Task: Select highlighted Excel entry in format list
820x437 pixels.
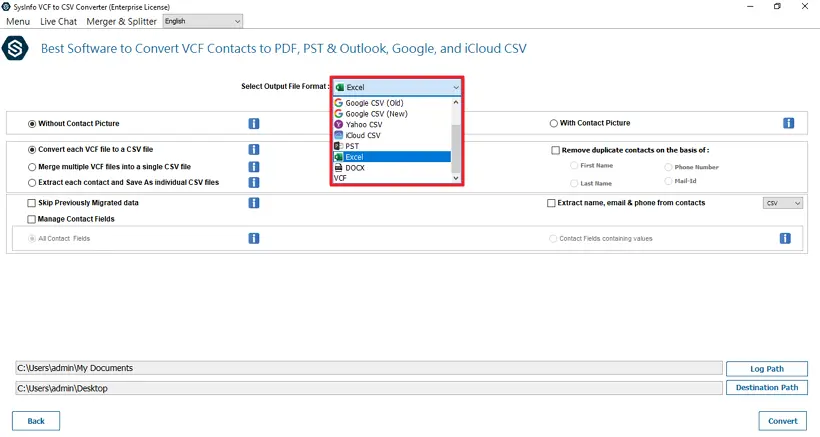Action: click(x=392, y=157)
